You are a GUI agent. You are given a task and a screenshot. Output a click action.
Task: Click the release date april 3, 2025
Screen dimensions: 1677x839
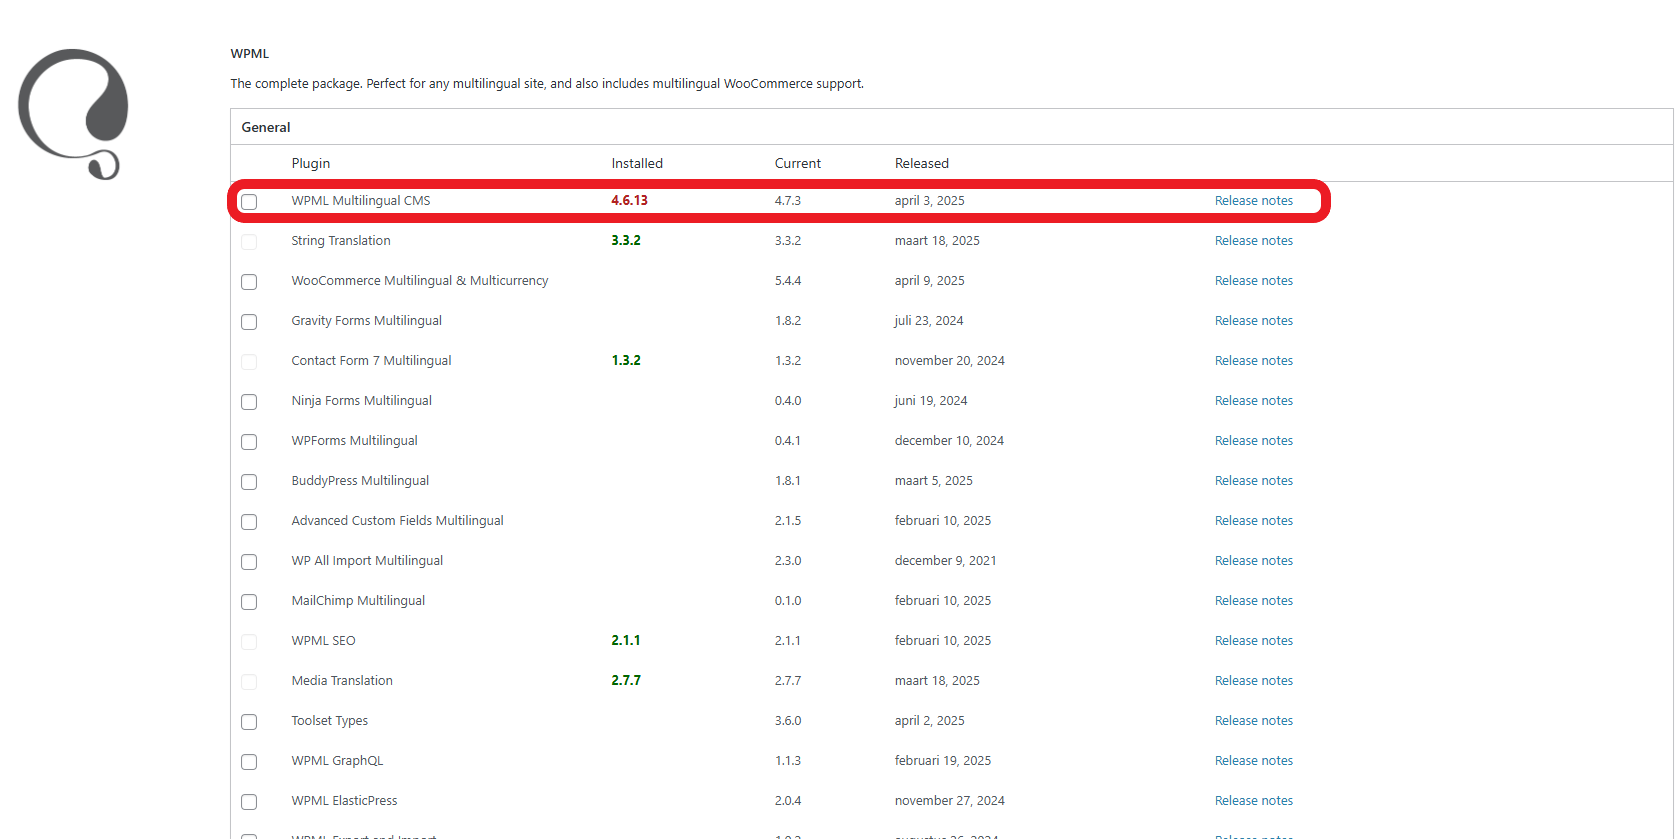[929, 201]
